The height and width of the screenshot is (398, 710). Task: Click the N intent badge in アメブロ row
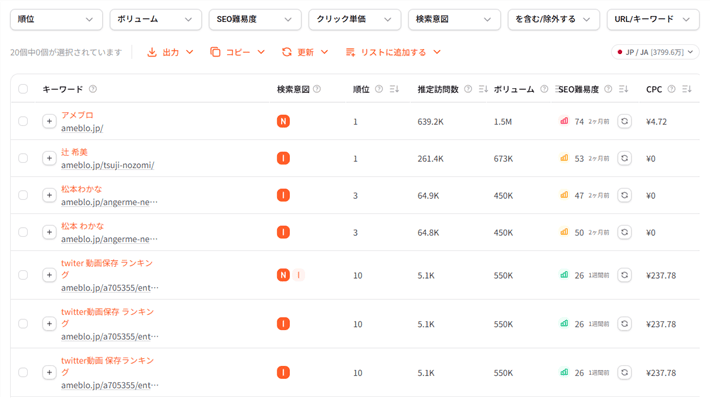pos(283,121)
